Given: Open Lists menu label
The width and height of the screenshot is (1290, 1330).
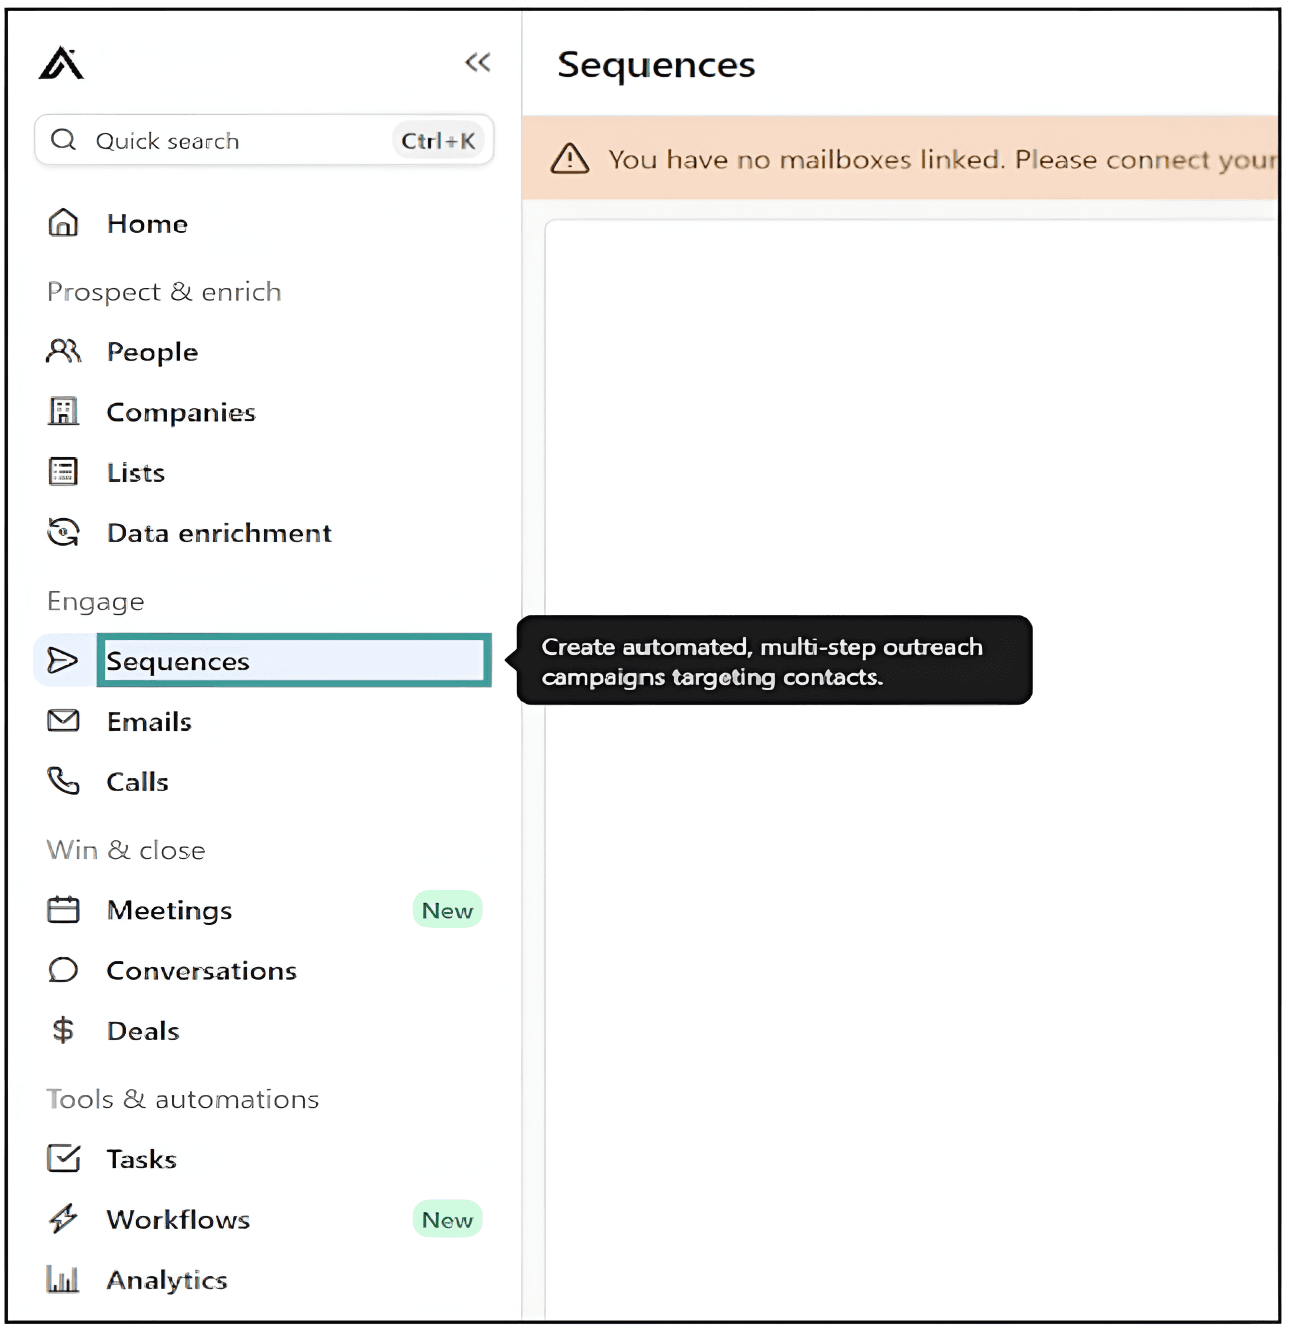Looking at the screenshot, I should pos(136,473).
